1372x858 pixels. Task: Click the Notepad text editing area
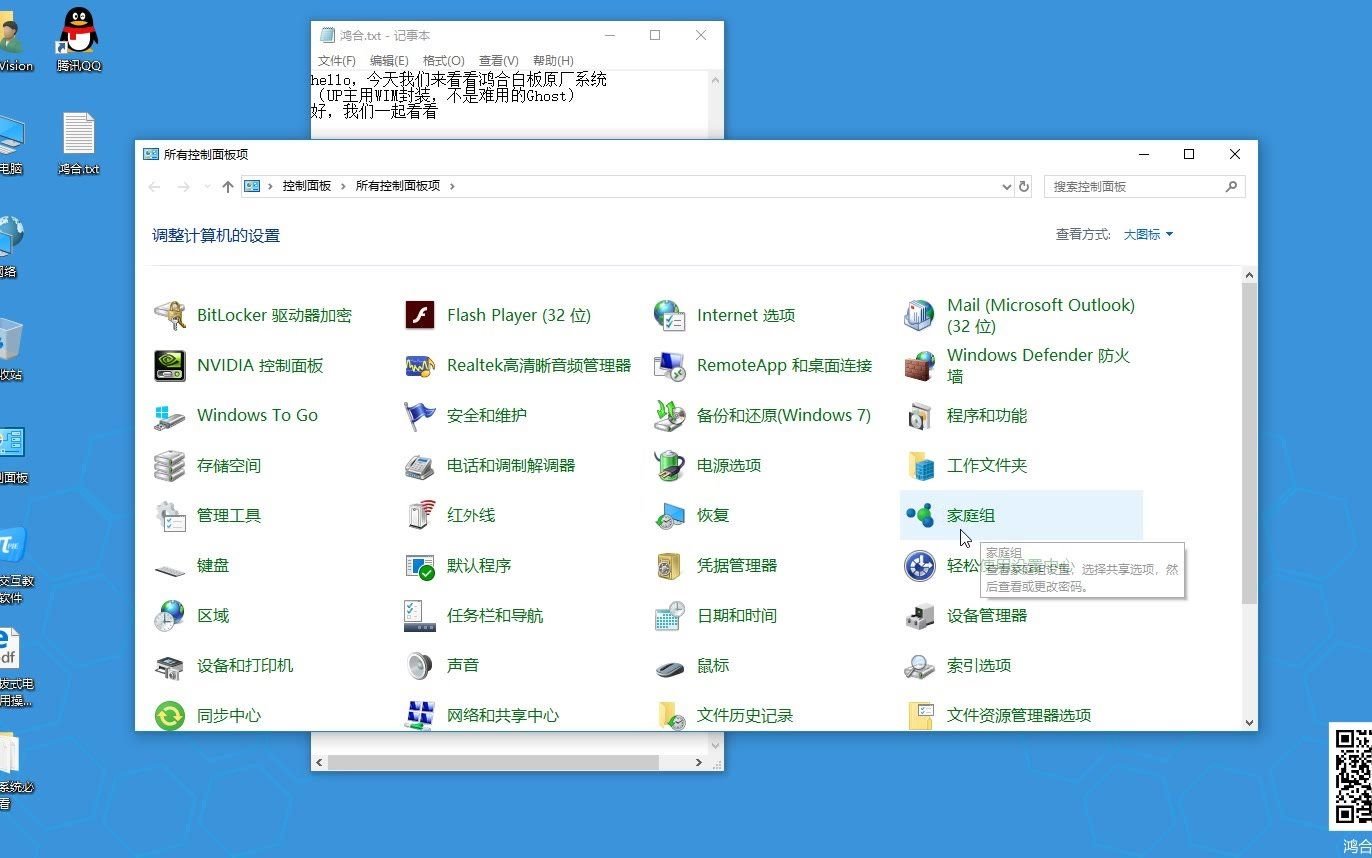509,104
